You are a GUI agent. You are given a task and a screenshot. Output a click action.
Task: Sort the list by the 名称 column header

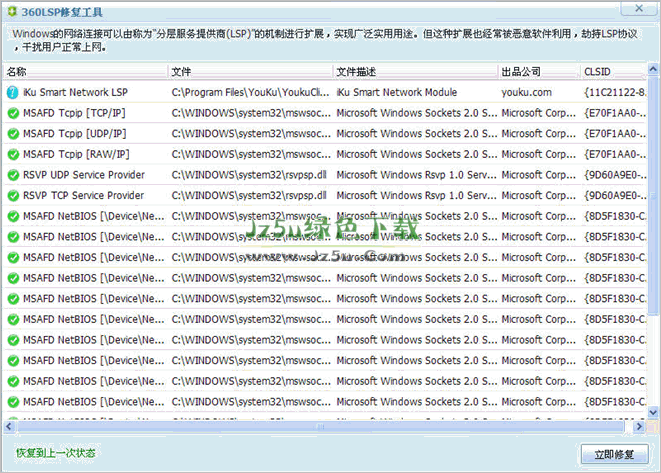click(x=86, y=72)
